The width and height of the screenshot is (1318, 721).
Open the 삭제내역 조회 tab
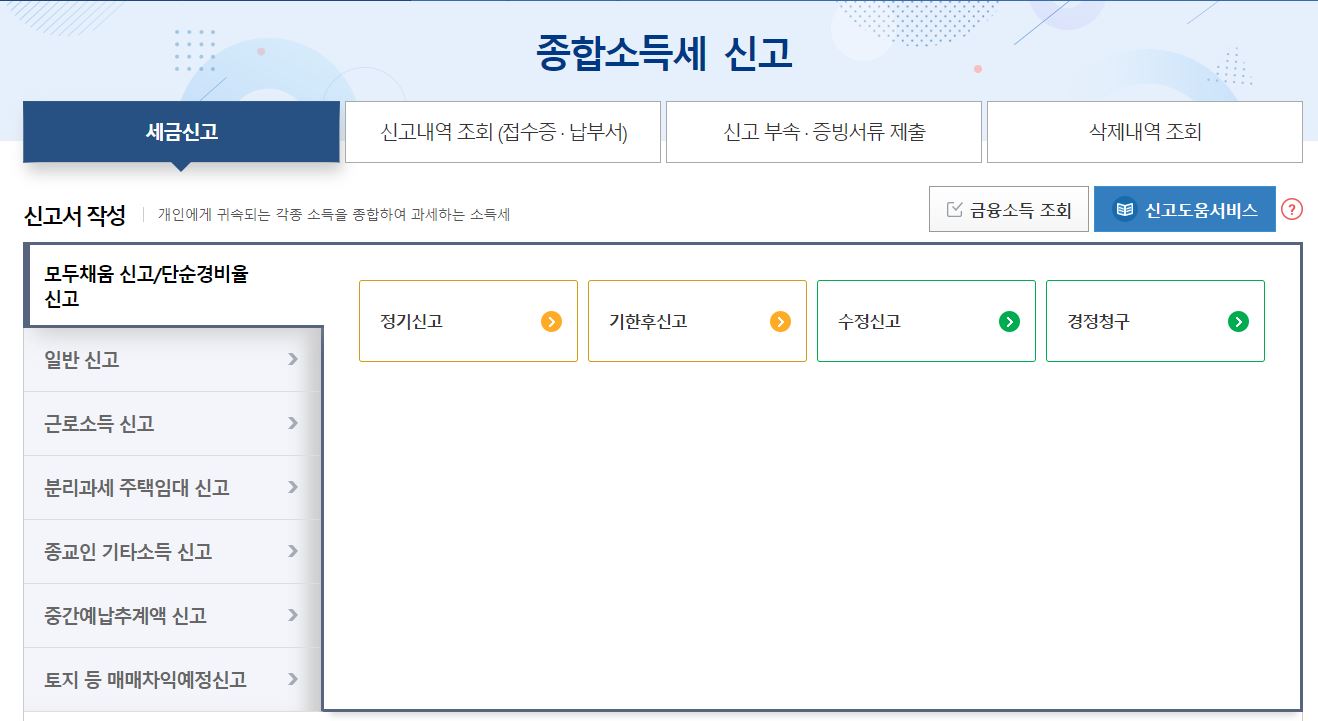[x=1145, y=131]
